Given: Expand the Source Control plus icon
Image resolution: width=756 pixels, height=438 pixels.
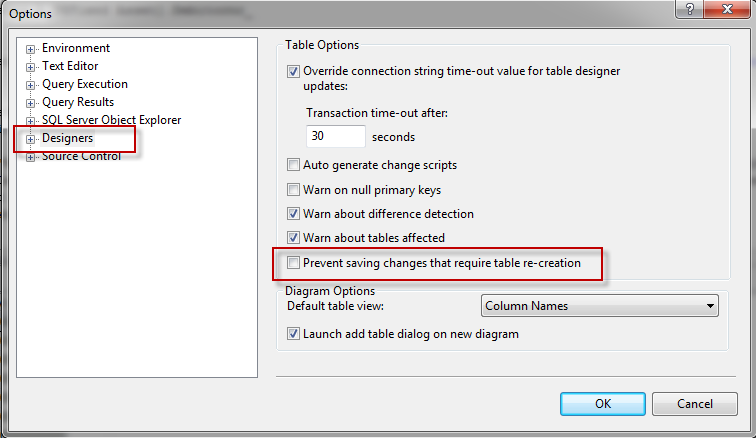Looking at the screenshot, I should 30,157.
